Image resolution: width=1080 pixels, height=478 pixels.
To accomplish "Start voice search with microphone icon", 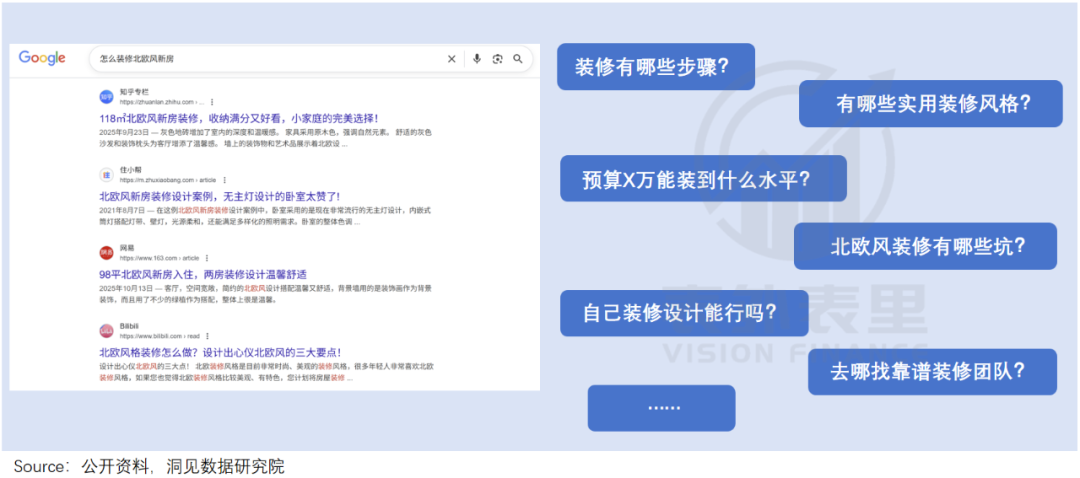I will 477,59.
